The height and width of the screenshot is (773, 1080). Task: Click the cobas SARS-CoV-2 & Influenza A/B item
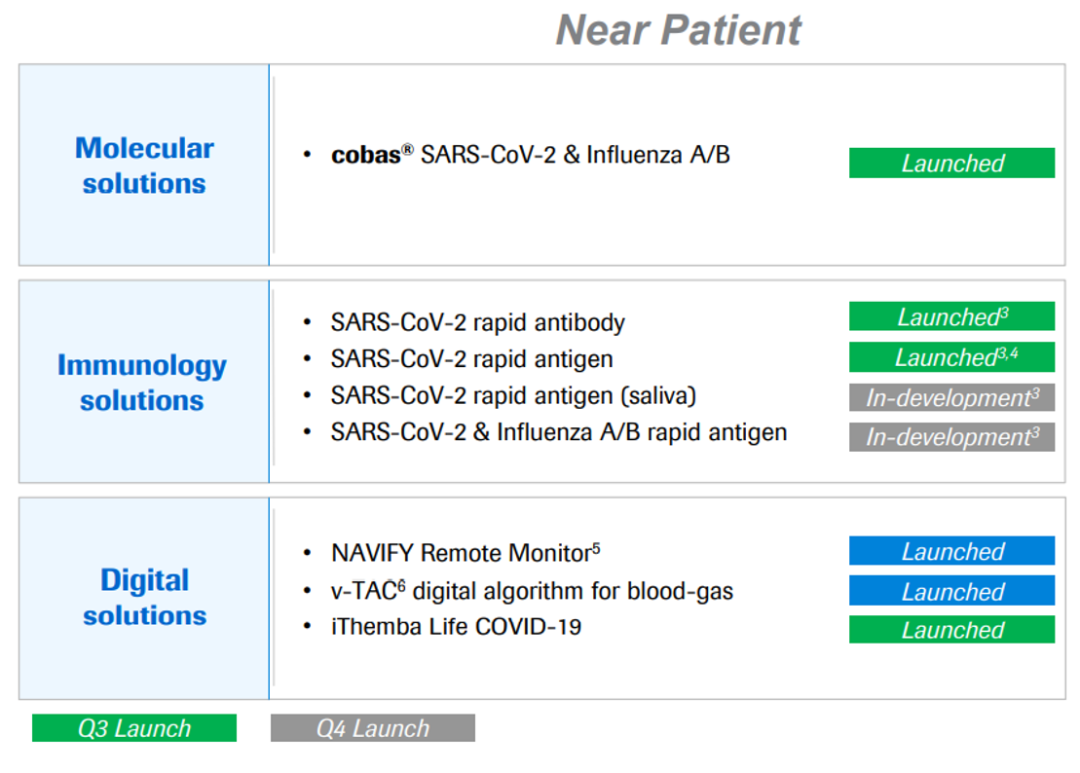(x=530, y=156)
